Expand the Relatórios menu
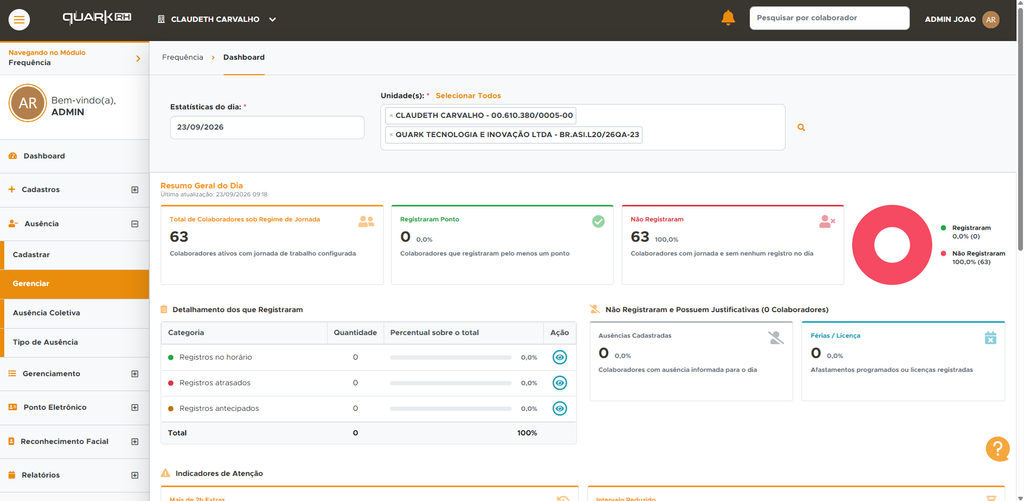Viewport: 1024px width, 501px height. pyautogui.click(x=135, y=475)
